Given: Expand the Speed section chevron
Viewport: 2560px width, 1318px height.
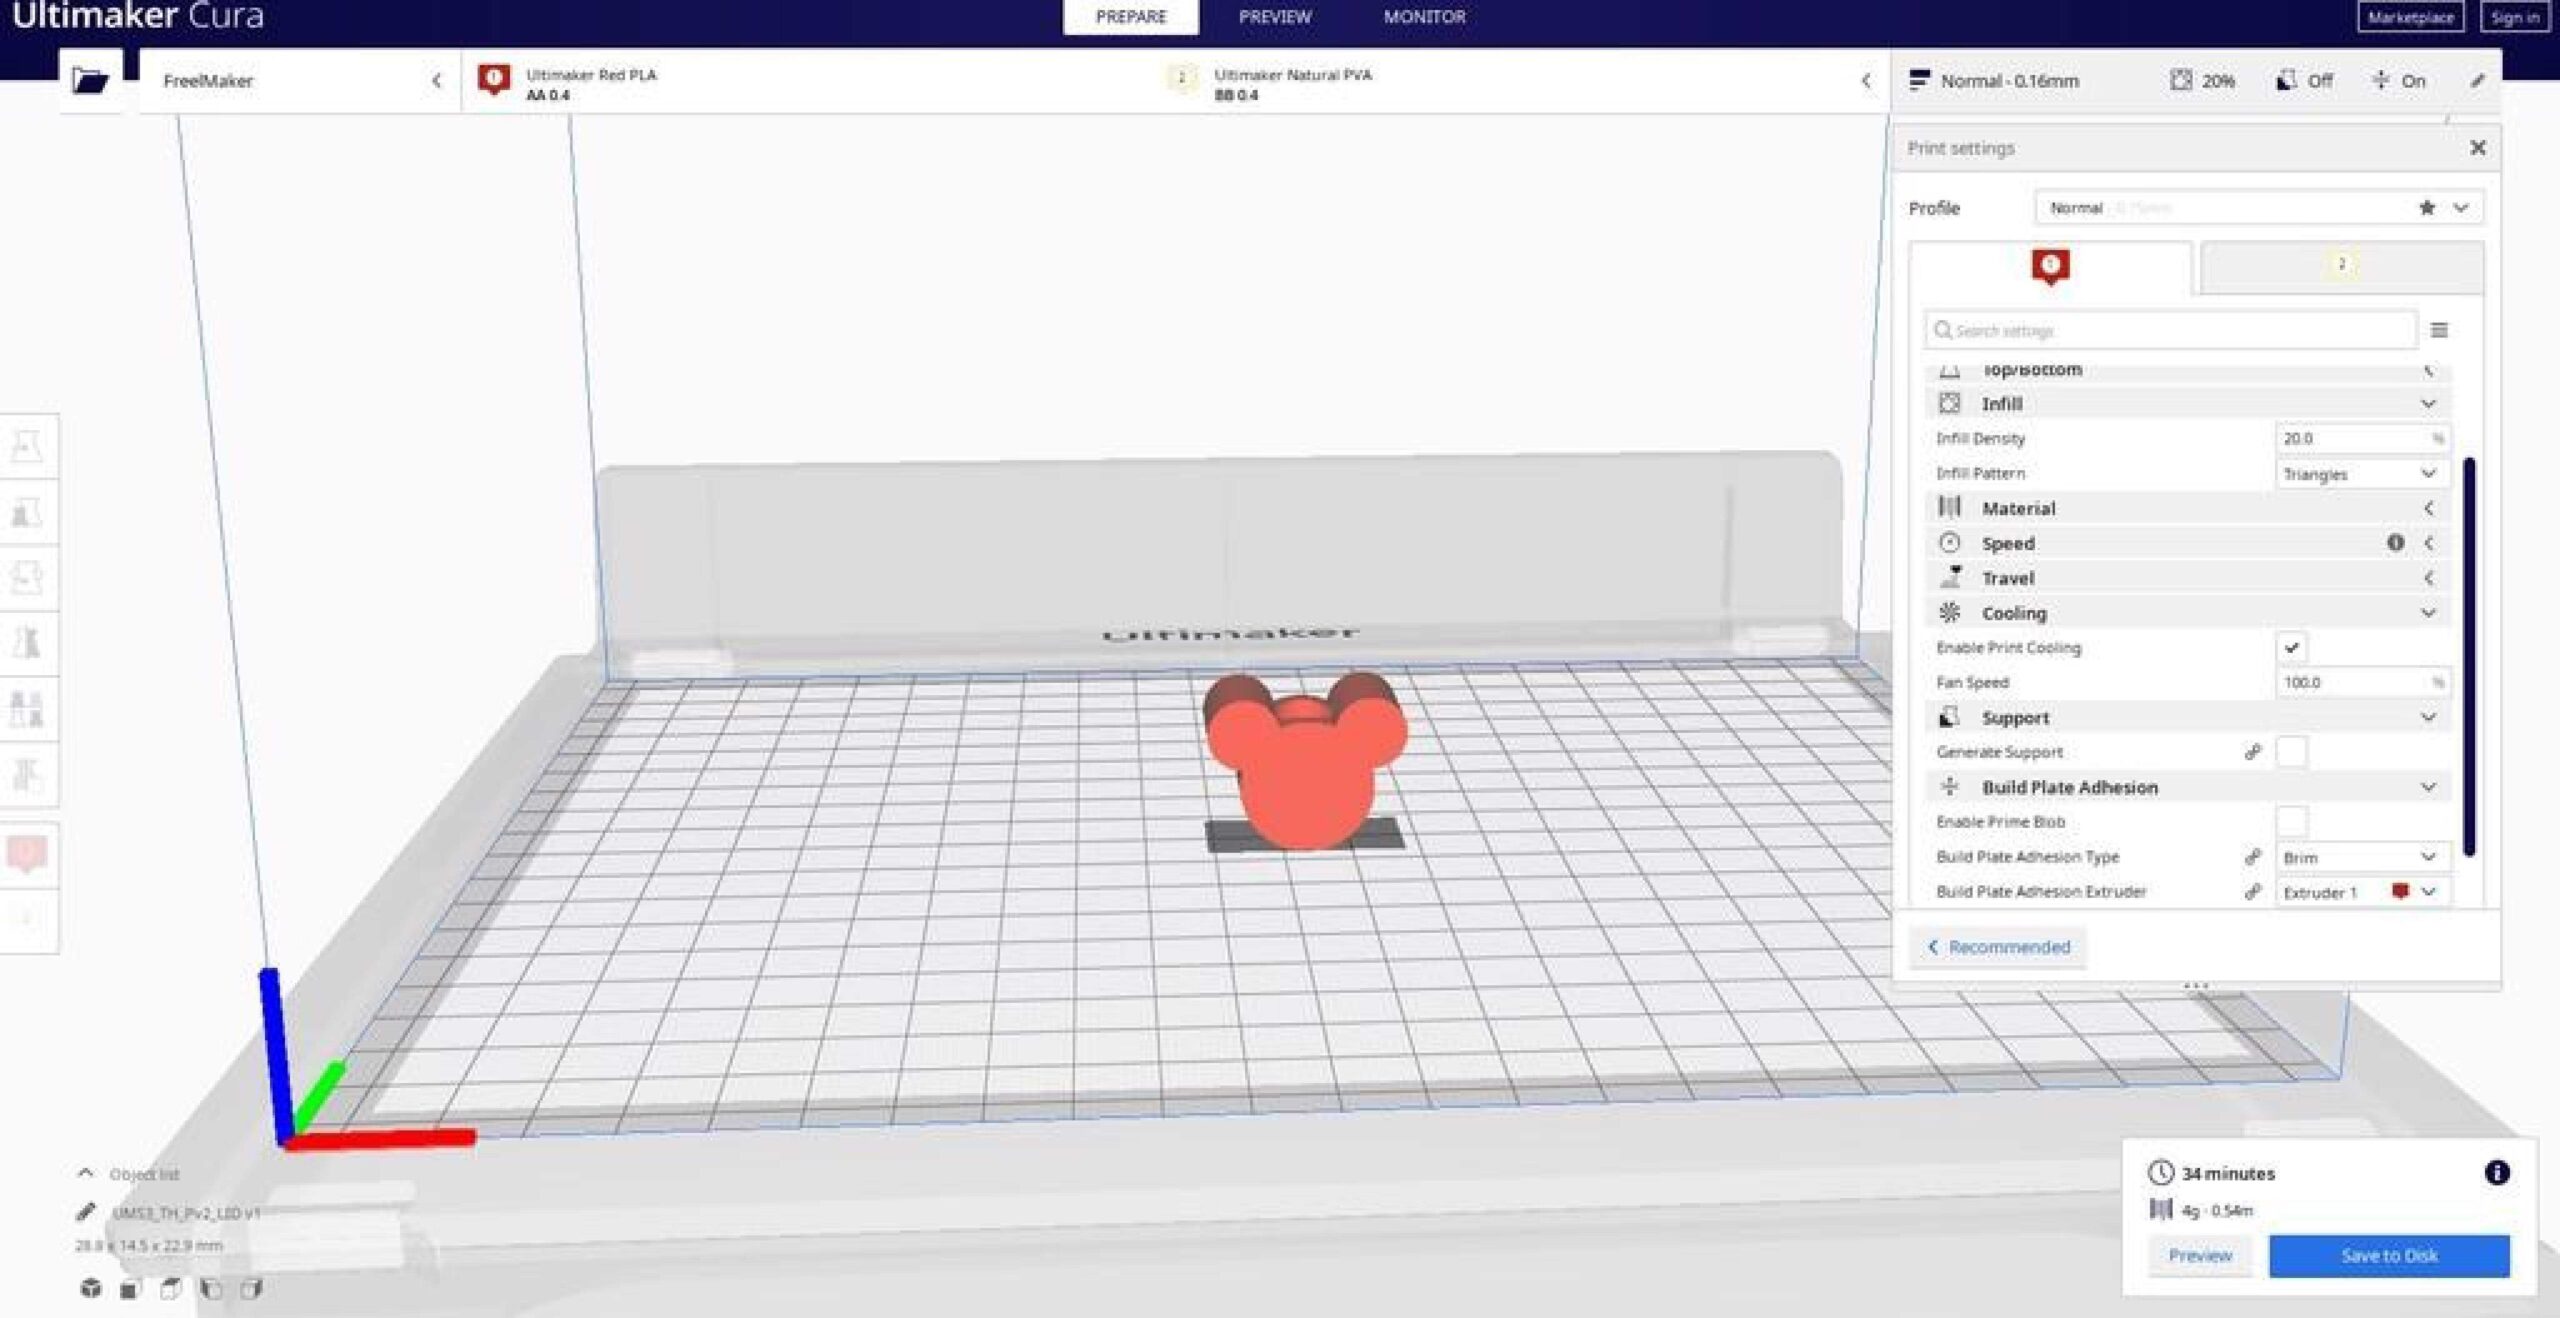Looking at the screenshot, I should point(2428,543).
